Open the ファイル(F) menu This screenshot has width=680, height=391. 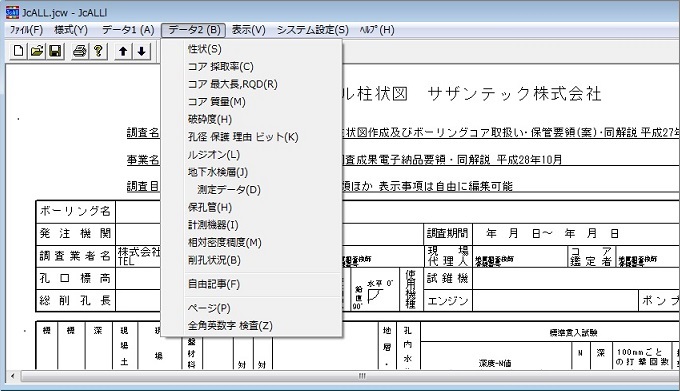[26, 30]
